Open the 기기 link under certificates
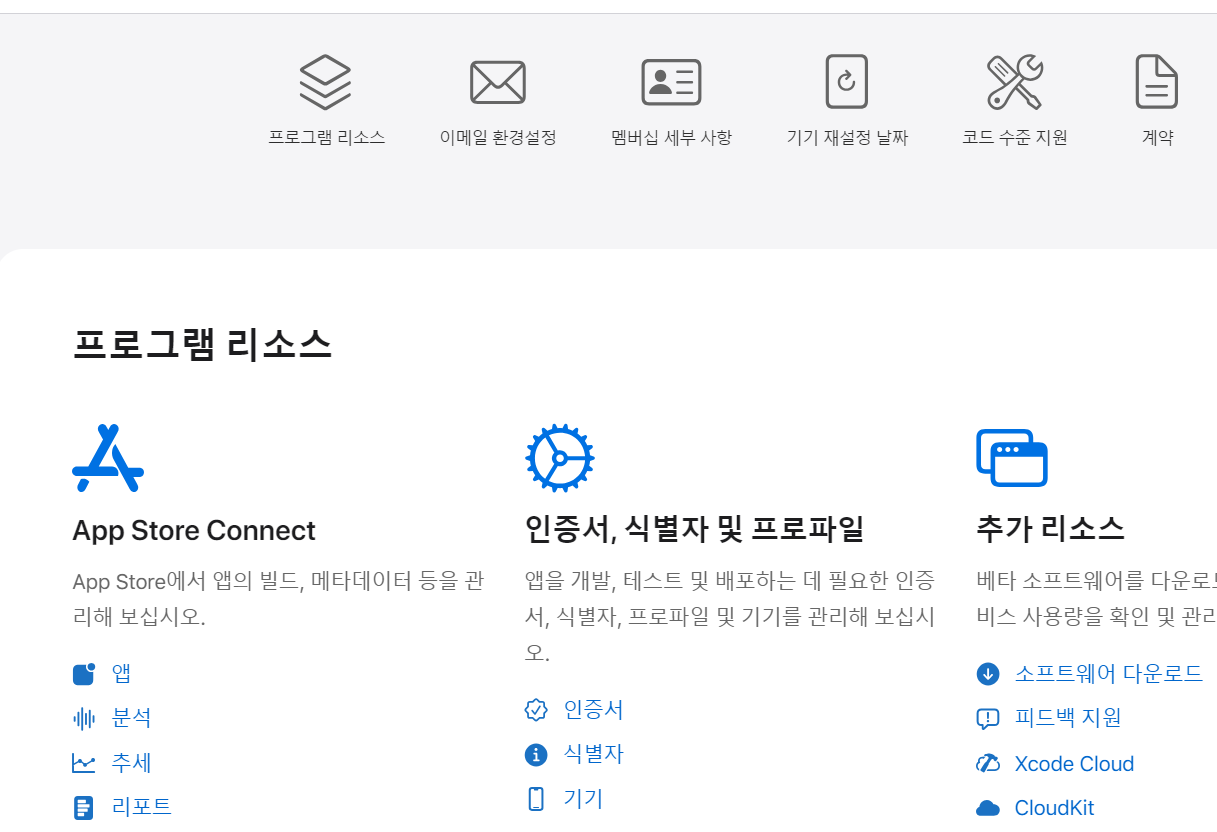This screenshot has height=832, width=1217. coord(583,799)
